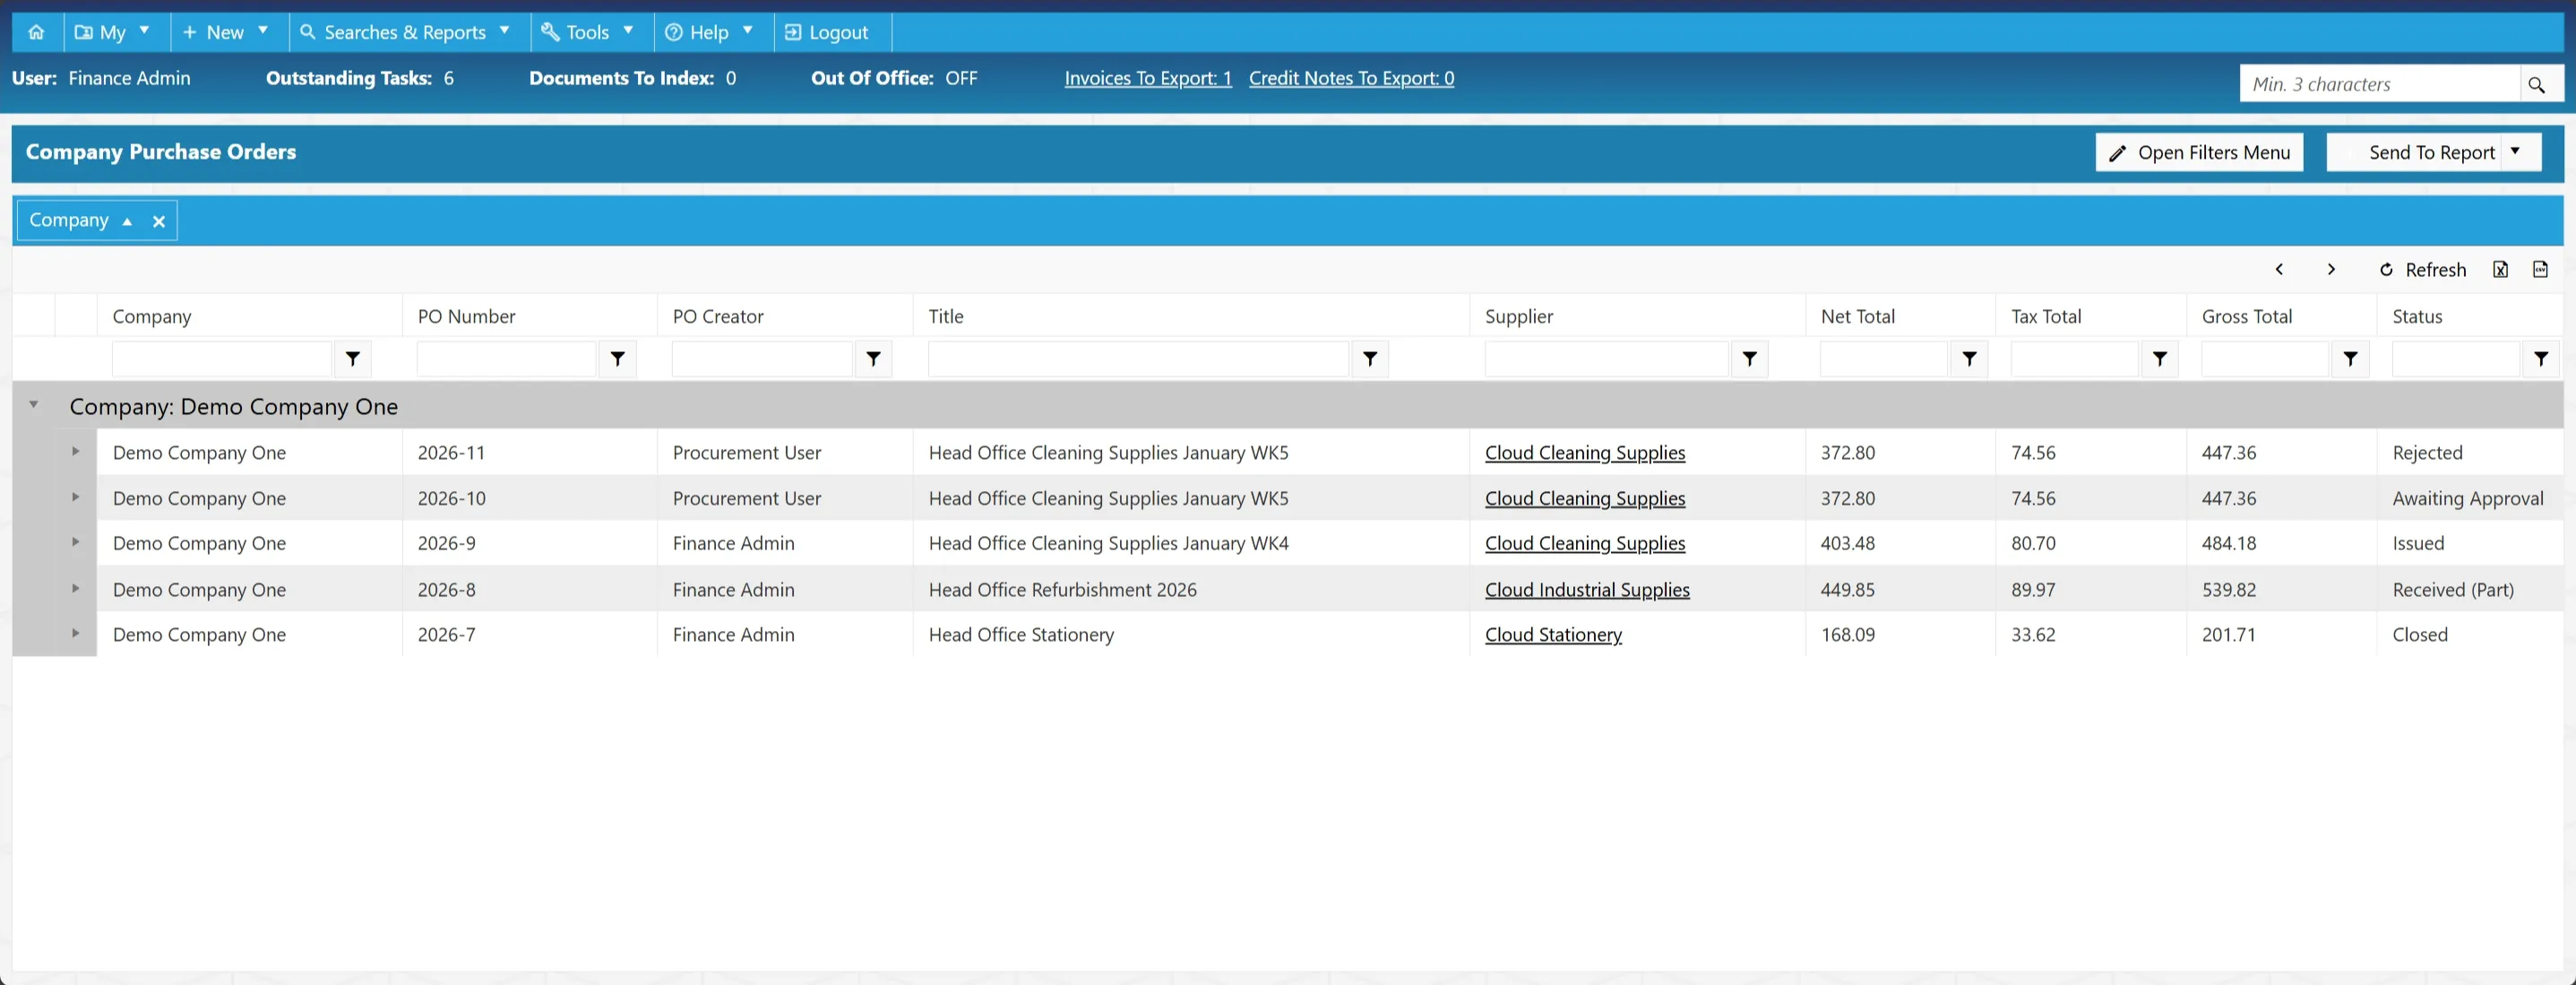Viewport: 2576px width, 985px height.
Task: Open Cloud Cleaning Supplies link for PO 2026-9
Action: click(1584, 543)
